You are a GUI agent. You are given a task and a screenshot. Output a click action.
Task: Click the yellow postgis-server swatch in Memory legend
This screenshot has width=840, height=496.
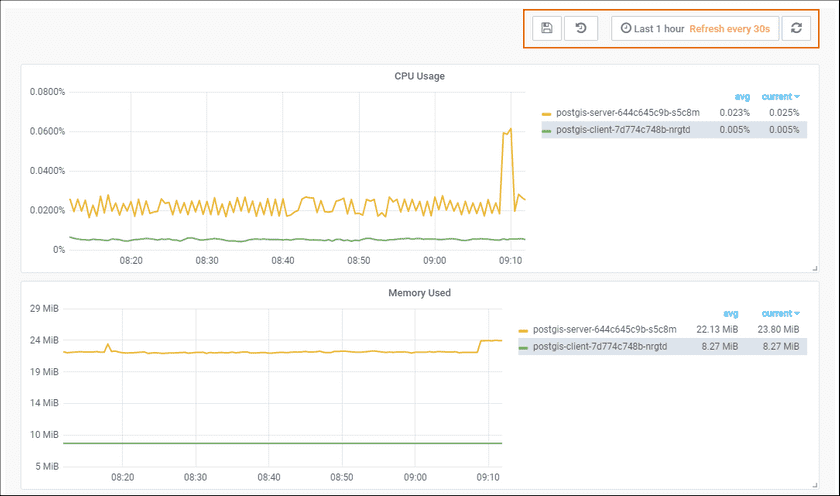(523, 331)
